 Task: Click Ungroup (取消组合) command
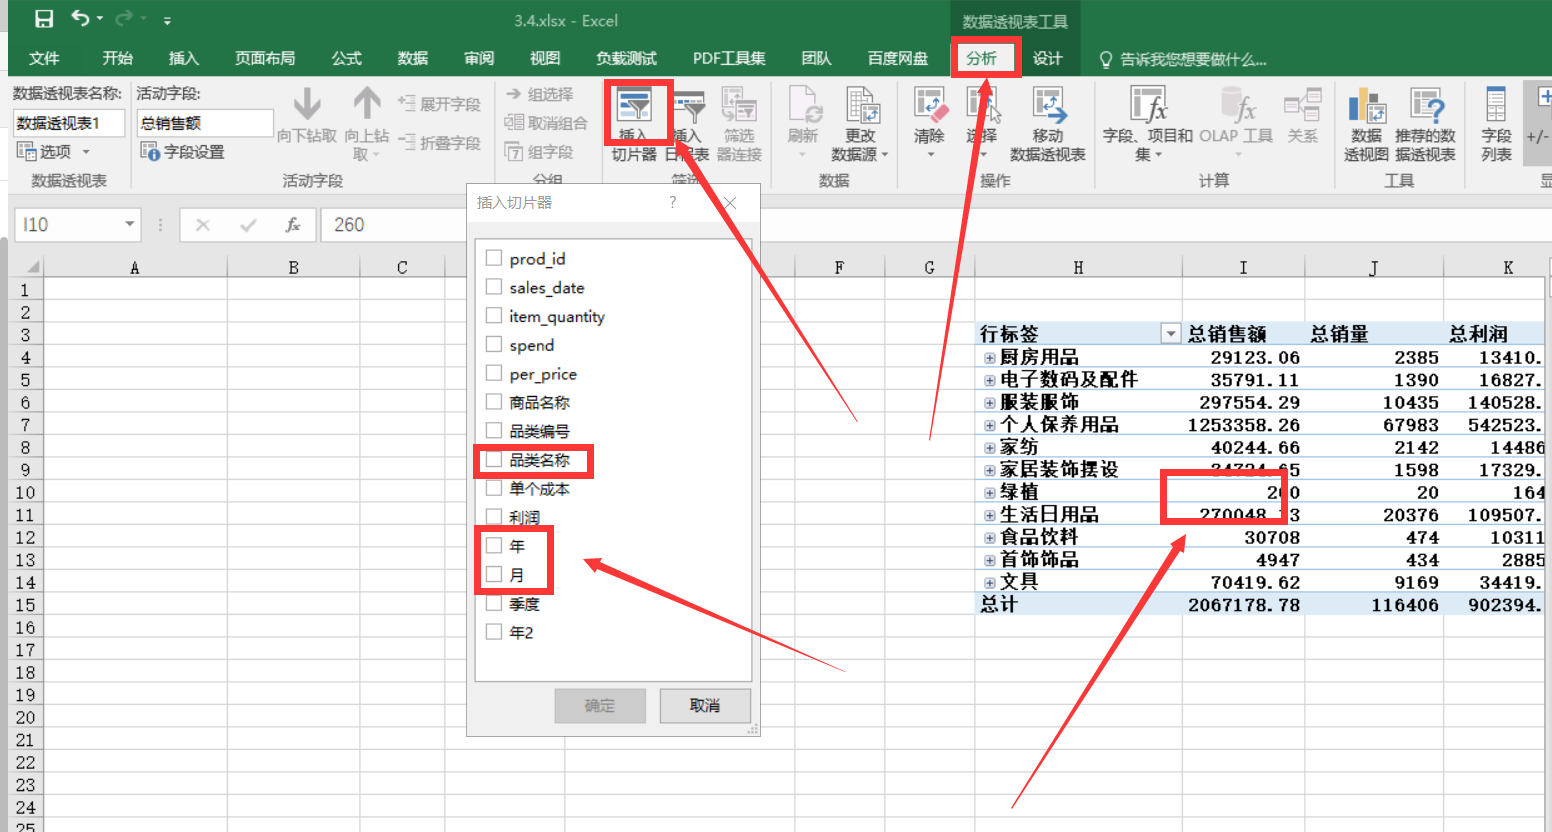[546, 122]
